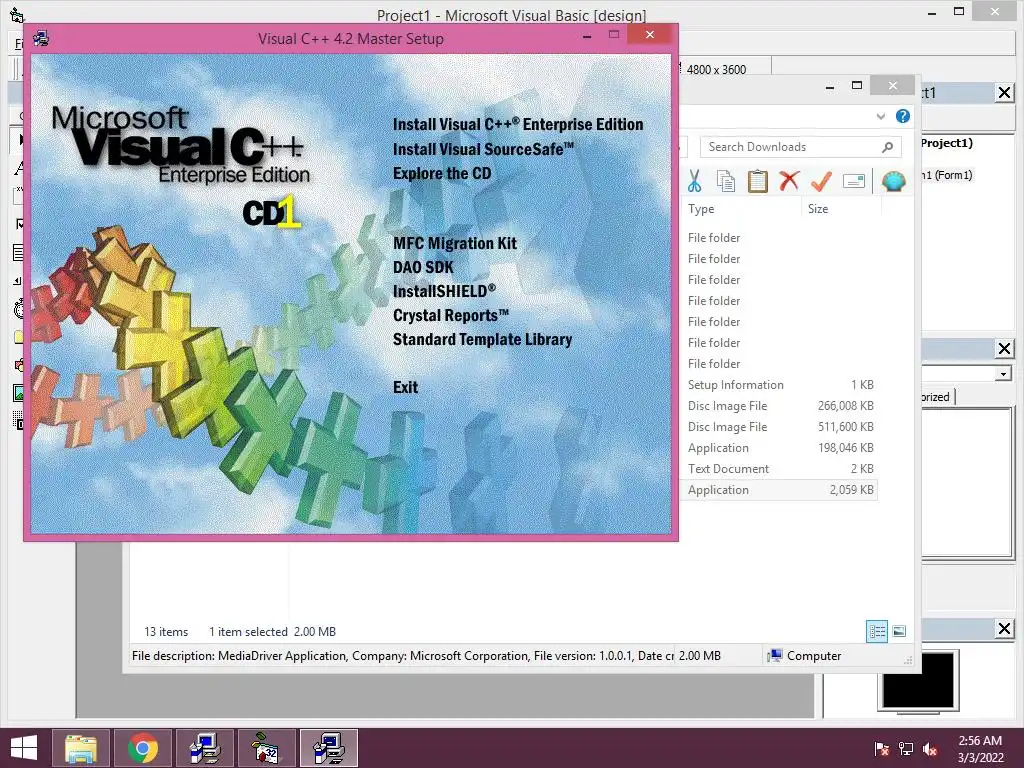Screen dimensions: 1024x768
Task: Click the form preview in Form Layout
Action: pos(918,680)
